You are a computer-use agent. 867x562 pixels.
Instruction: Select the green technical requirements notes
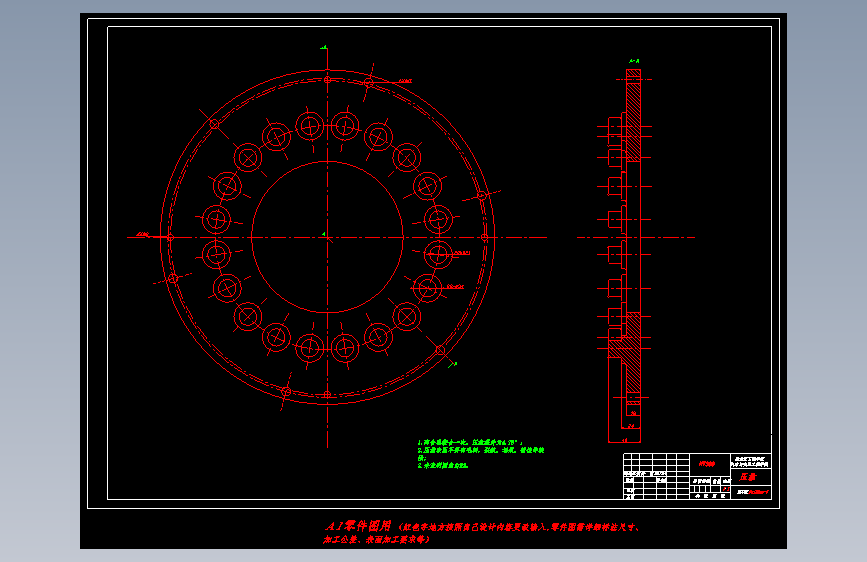(480, 454)
